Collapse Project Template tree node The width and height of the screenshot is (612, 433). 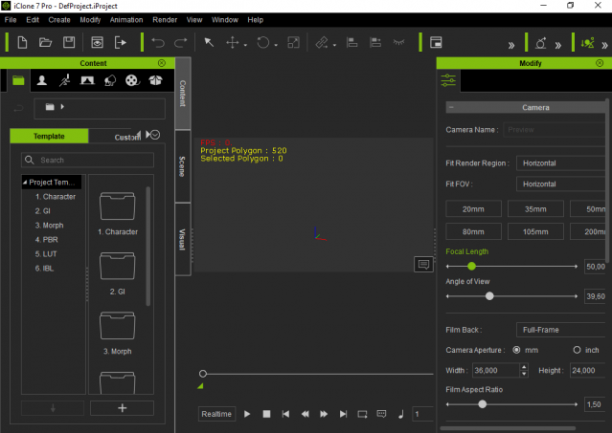(25, 182)
